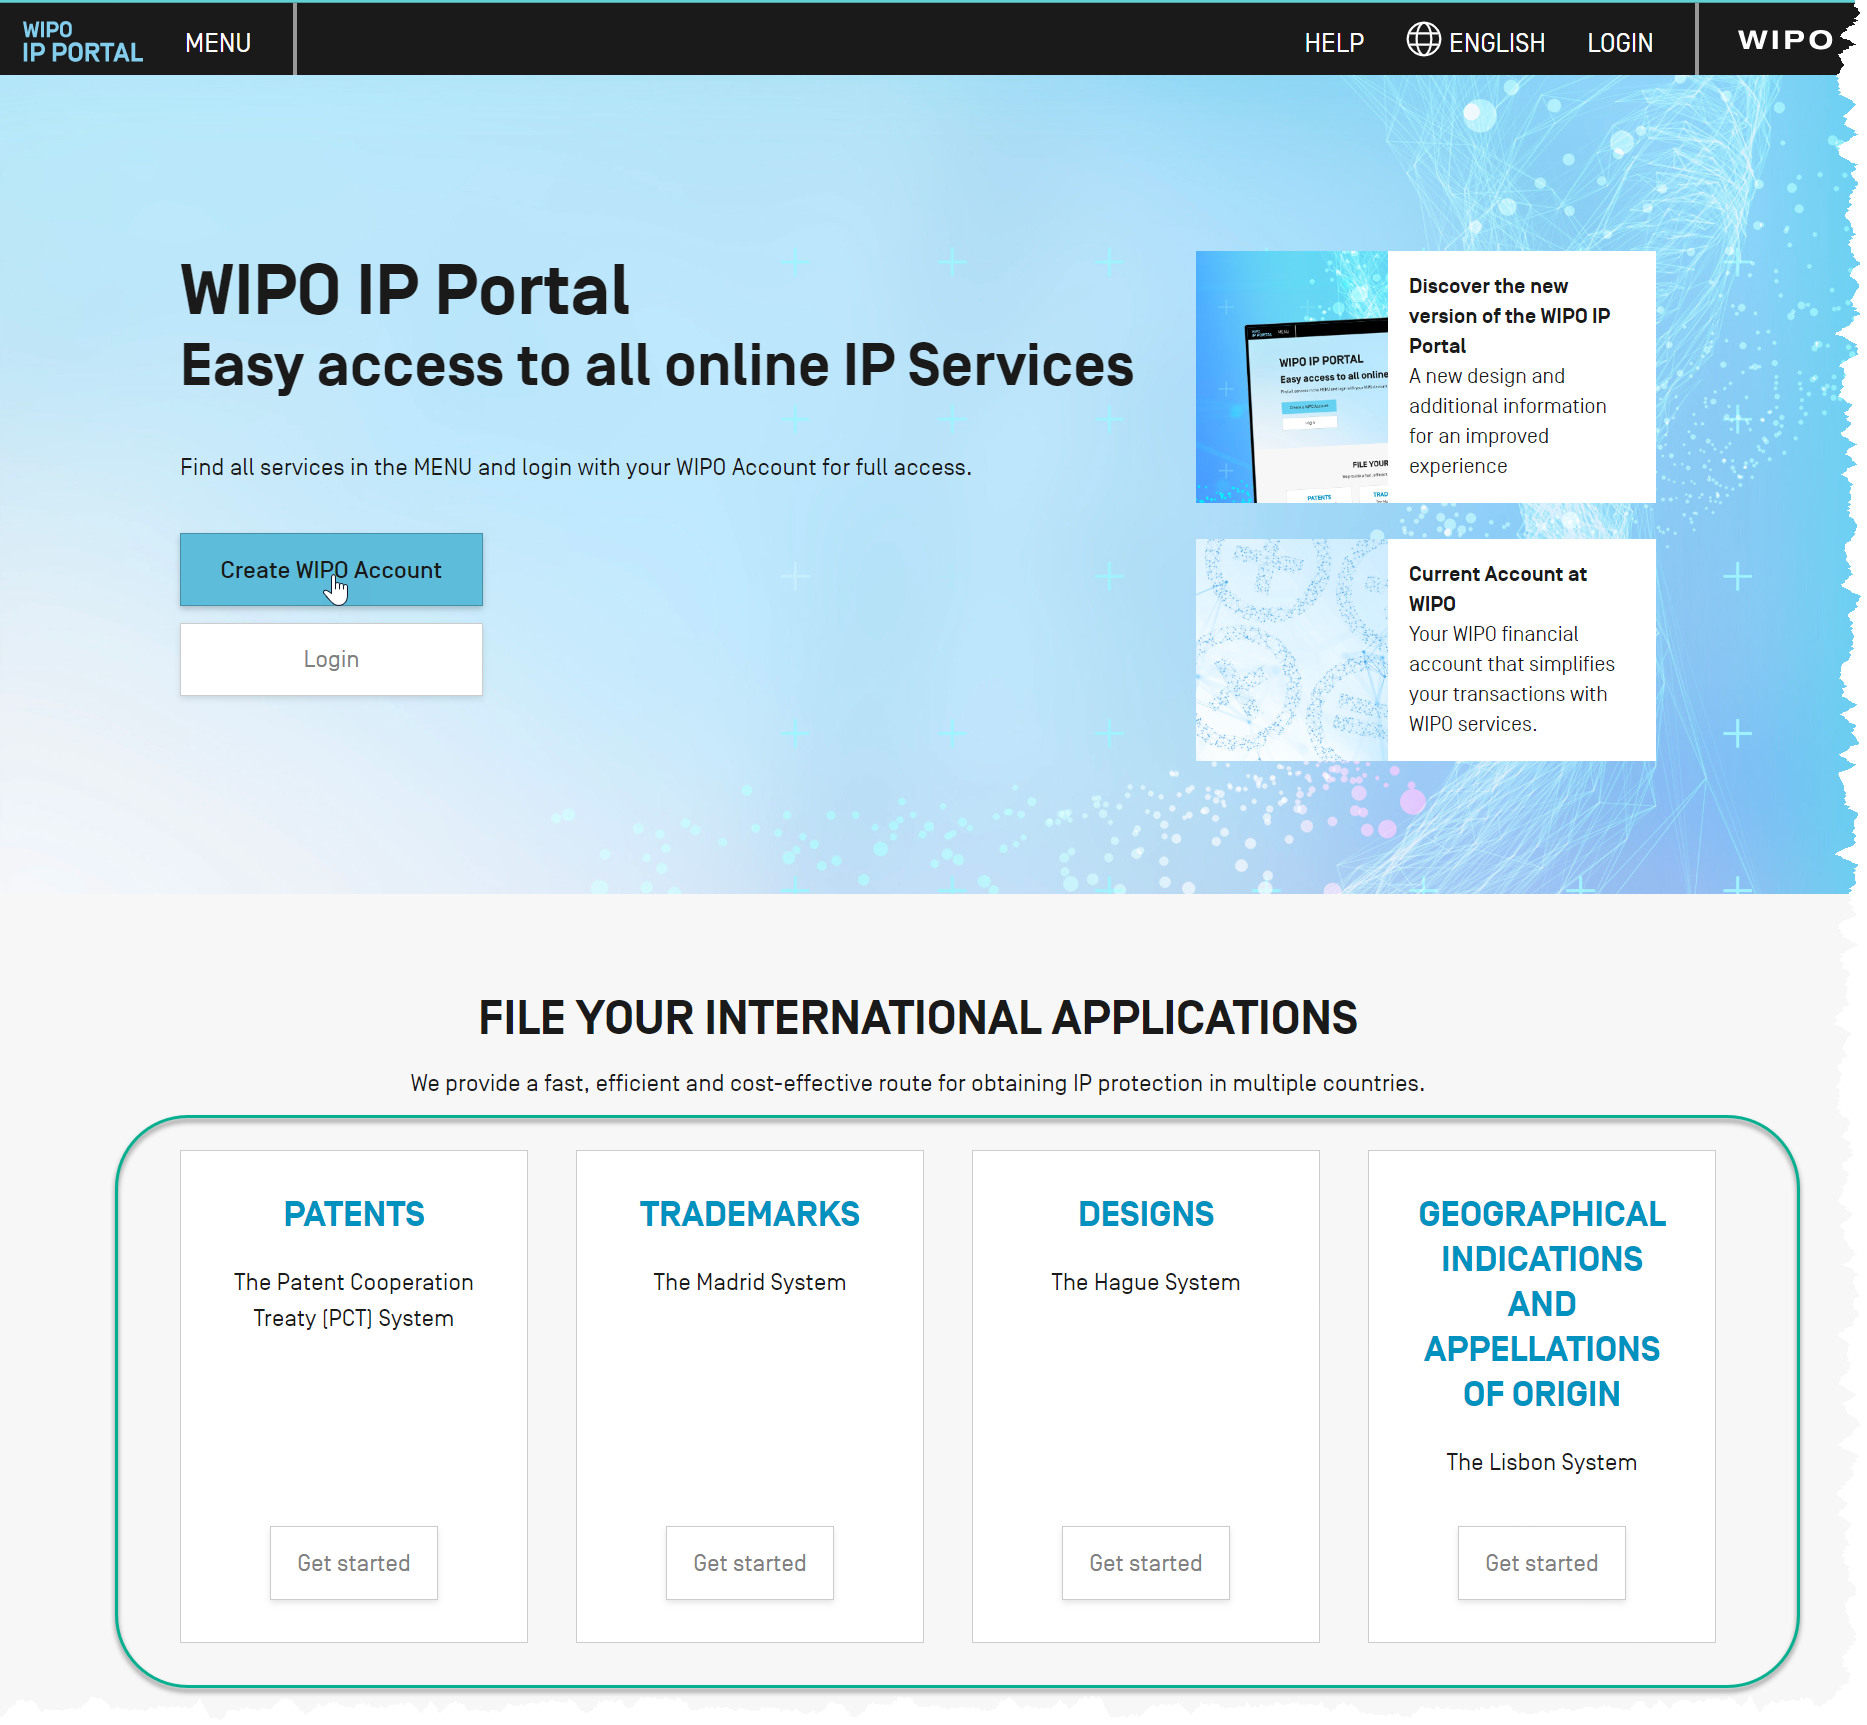Click 'The Lisbon System' text
1867x1725 pixels.
(x=1542, y=1462)
